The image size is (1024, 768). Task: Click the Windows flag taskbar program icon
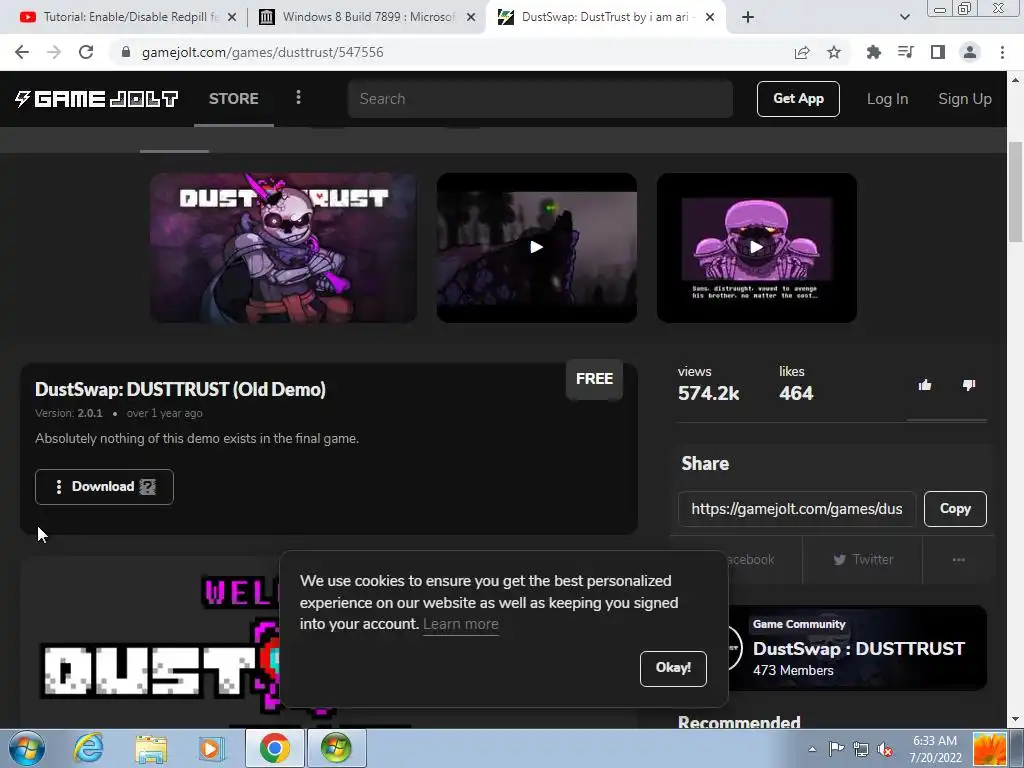[x=336, y=748]
